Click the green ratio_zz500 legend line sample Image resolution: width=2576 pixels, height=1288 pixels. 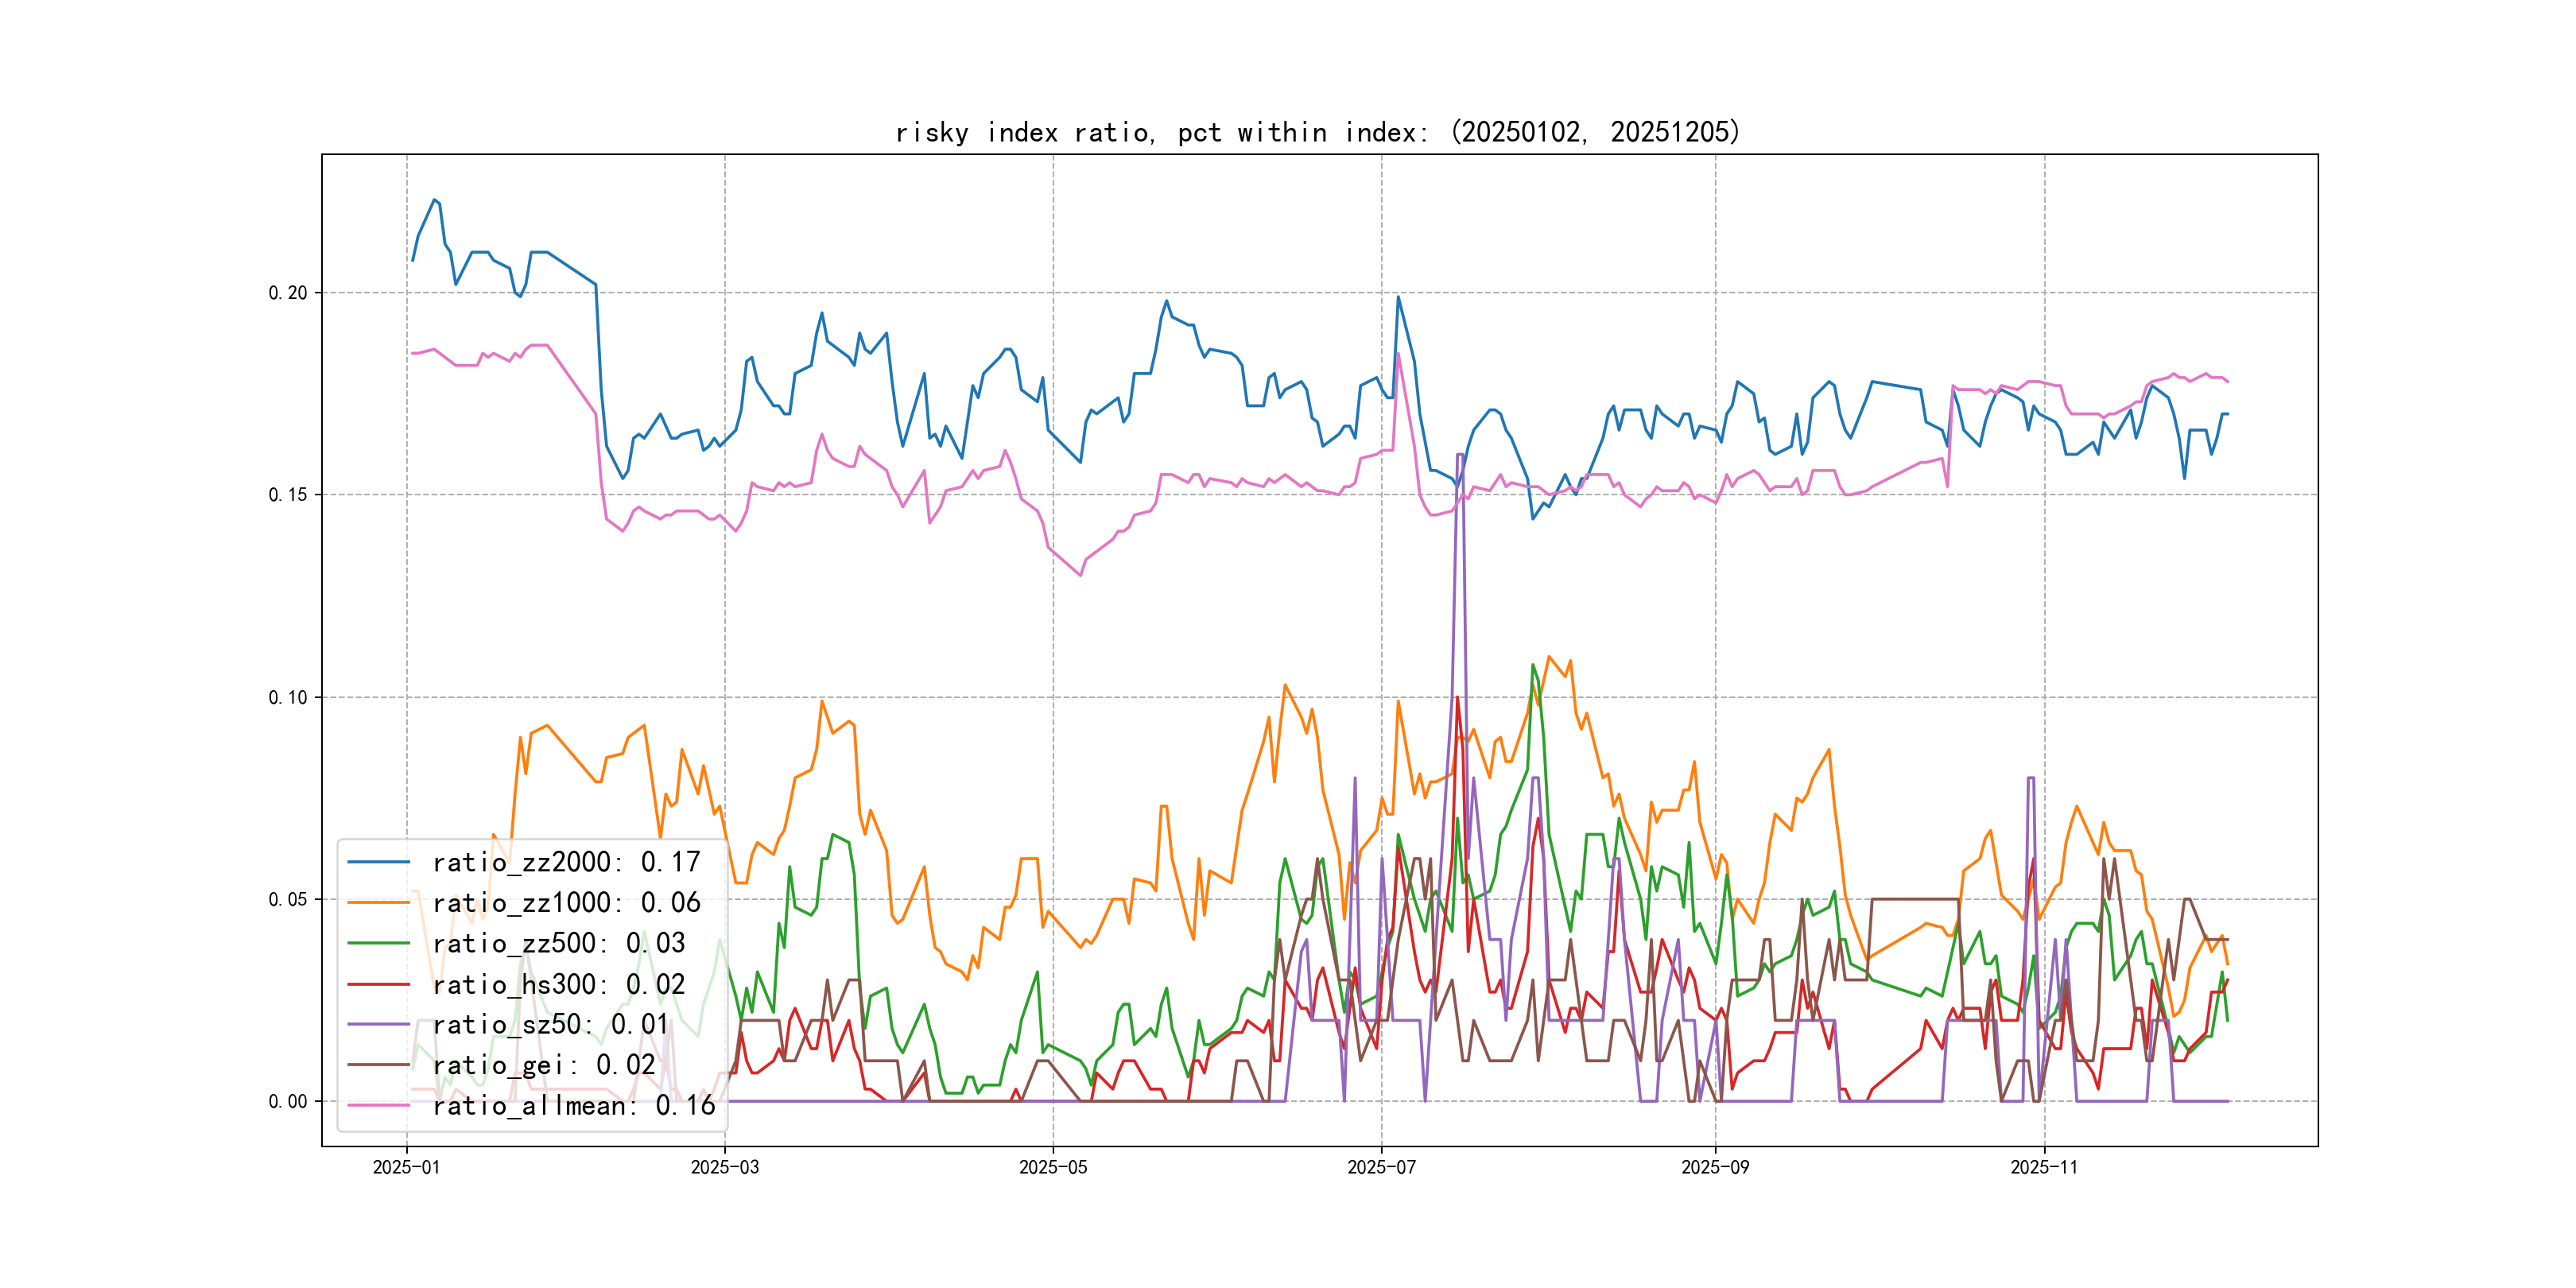click(x=378, y=943)
